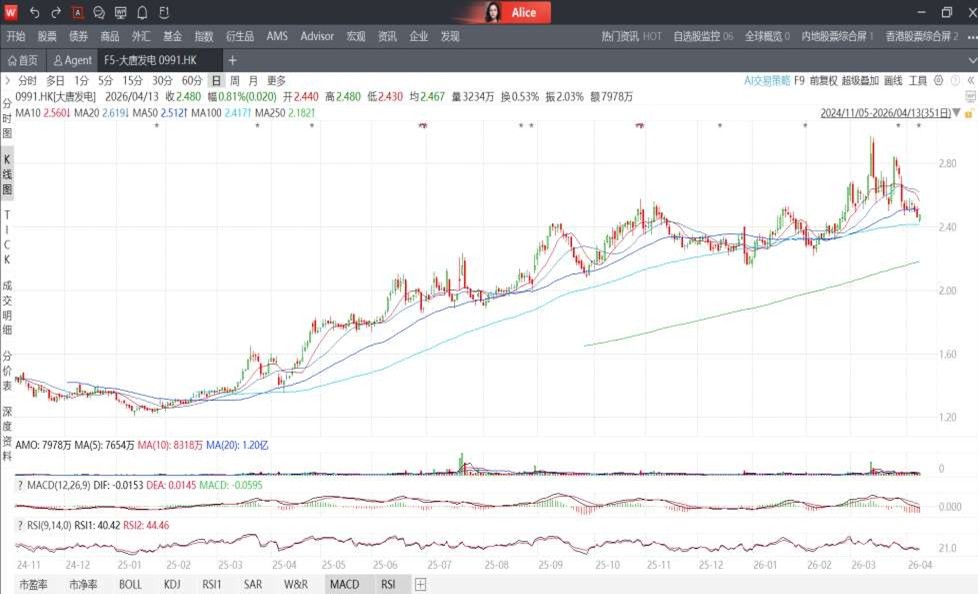Click AI交易策略 link
The height and width of the screenshot is (594, 978).
(767, 80)
